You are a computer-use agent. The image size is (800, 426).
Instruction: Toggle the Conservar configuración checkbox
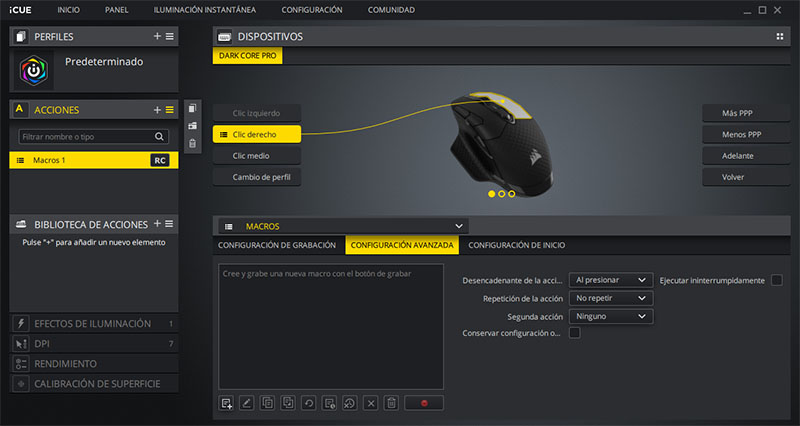click(574, 333)
